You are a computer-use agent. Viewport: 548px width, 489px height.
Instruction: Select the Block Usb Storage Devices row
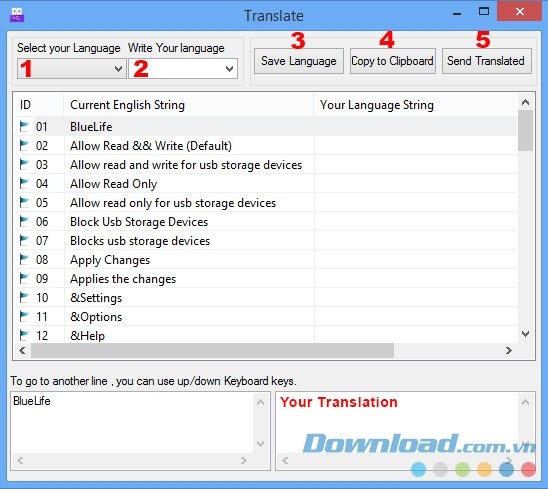pos(266,222)
